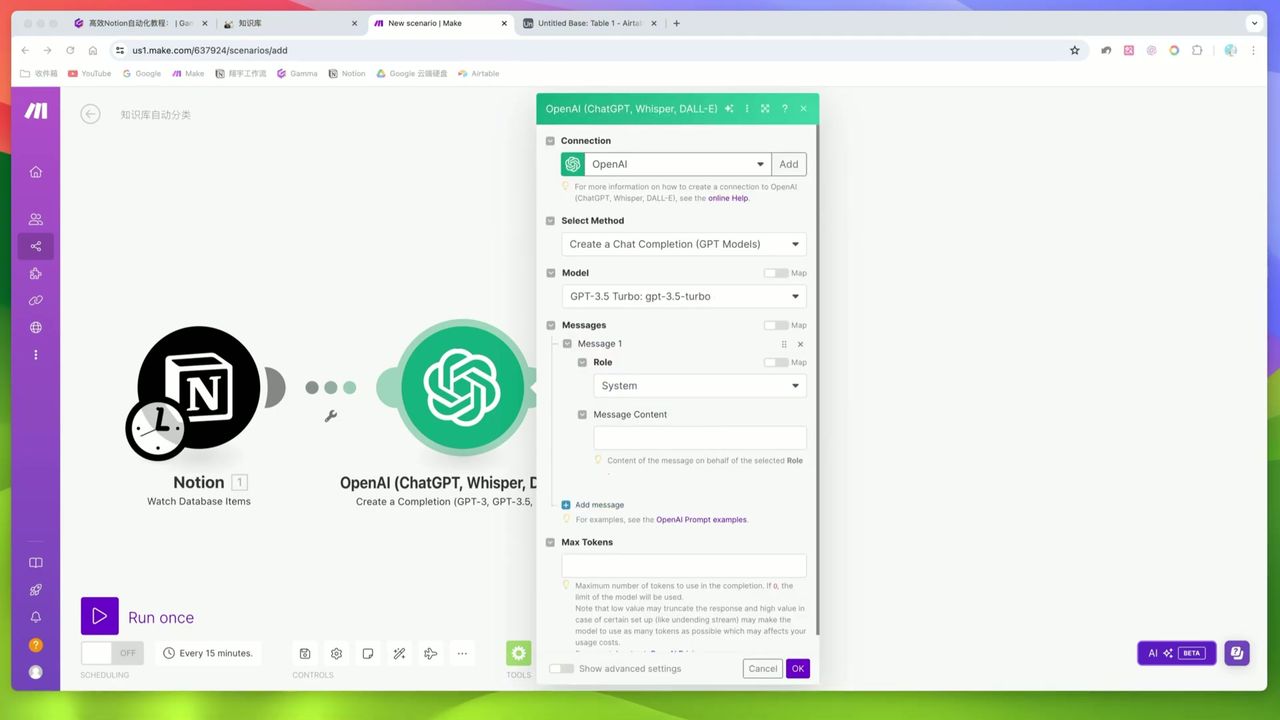This screenshot has width=1280, height=720.
Task: Toggle the scheduling ON/OFF switch
Action: [x=112, y=653]
